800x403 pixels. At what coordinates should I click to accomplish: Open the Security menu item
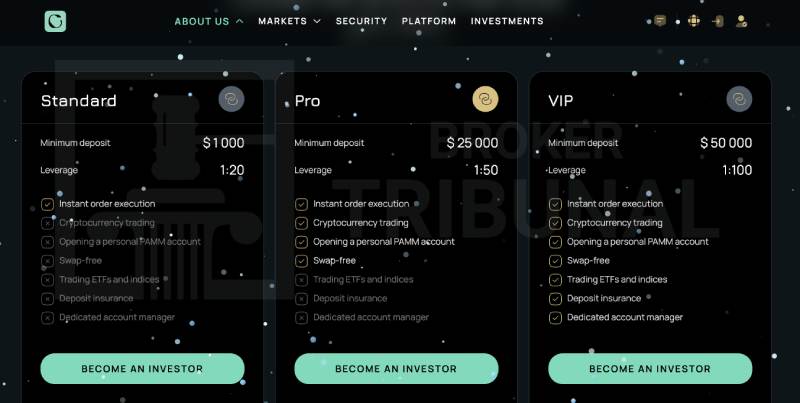tap(361, 21)
